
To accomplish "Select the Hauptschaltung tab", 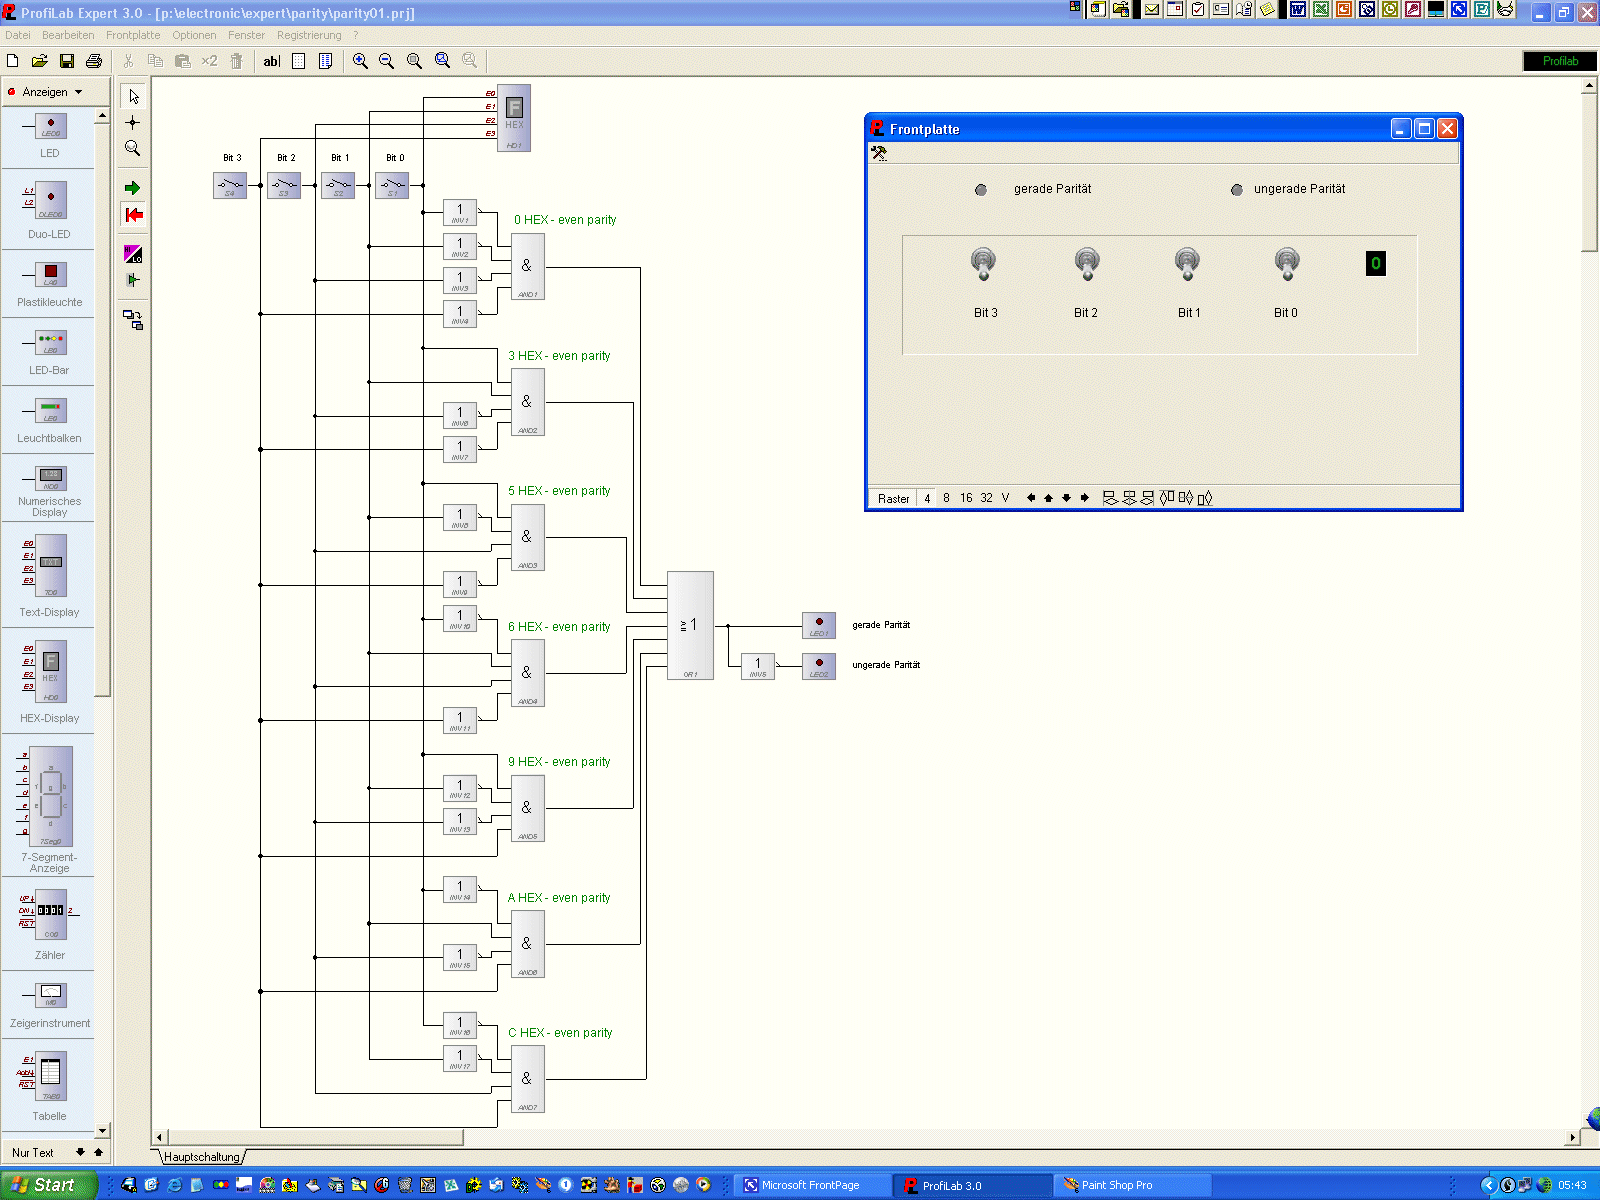I will coord(202,1157).
